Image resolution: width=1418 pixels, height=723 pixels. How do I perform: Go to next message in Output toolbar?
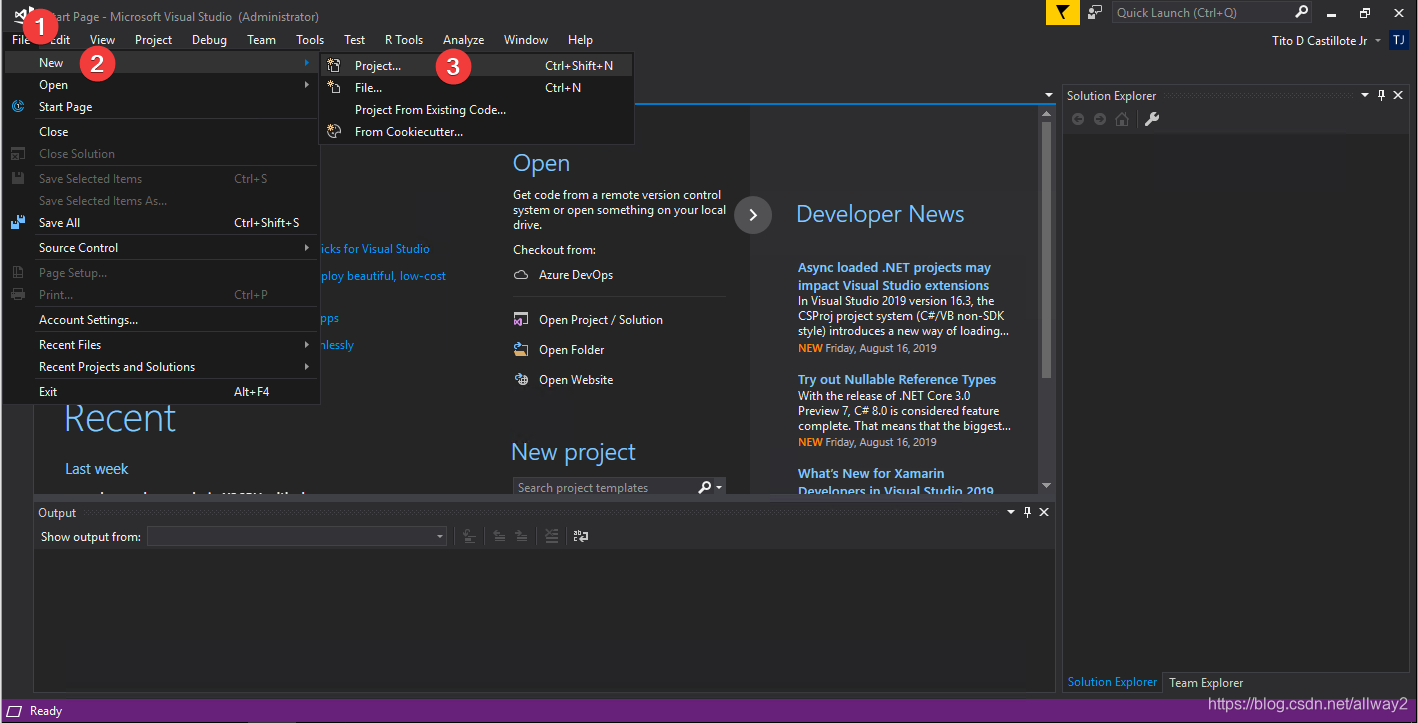point(521,536)
